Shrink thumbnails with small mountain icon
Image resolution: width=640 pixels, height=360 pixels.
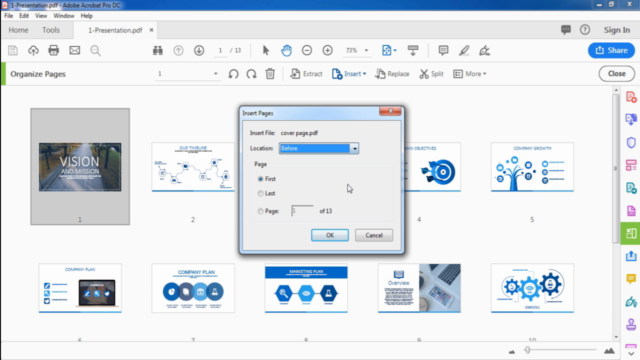pyautogui.click(x=512, y=351)
